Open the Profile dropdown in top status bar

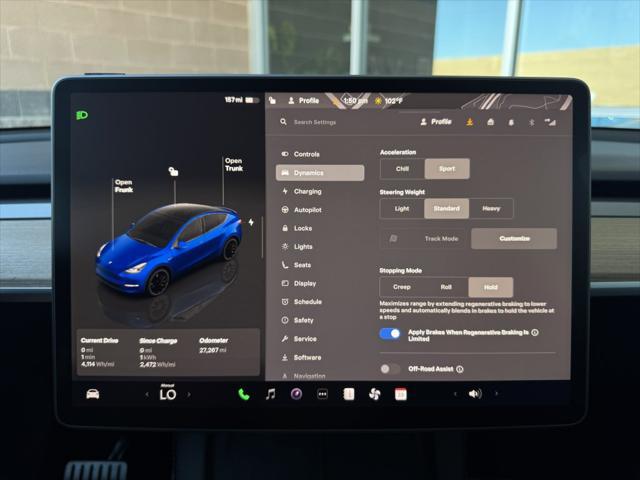pyautogui.click(x=304, y=100)
